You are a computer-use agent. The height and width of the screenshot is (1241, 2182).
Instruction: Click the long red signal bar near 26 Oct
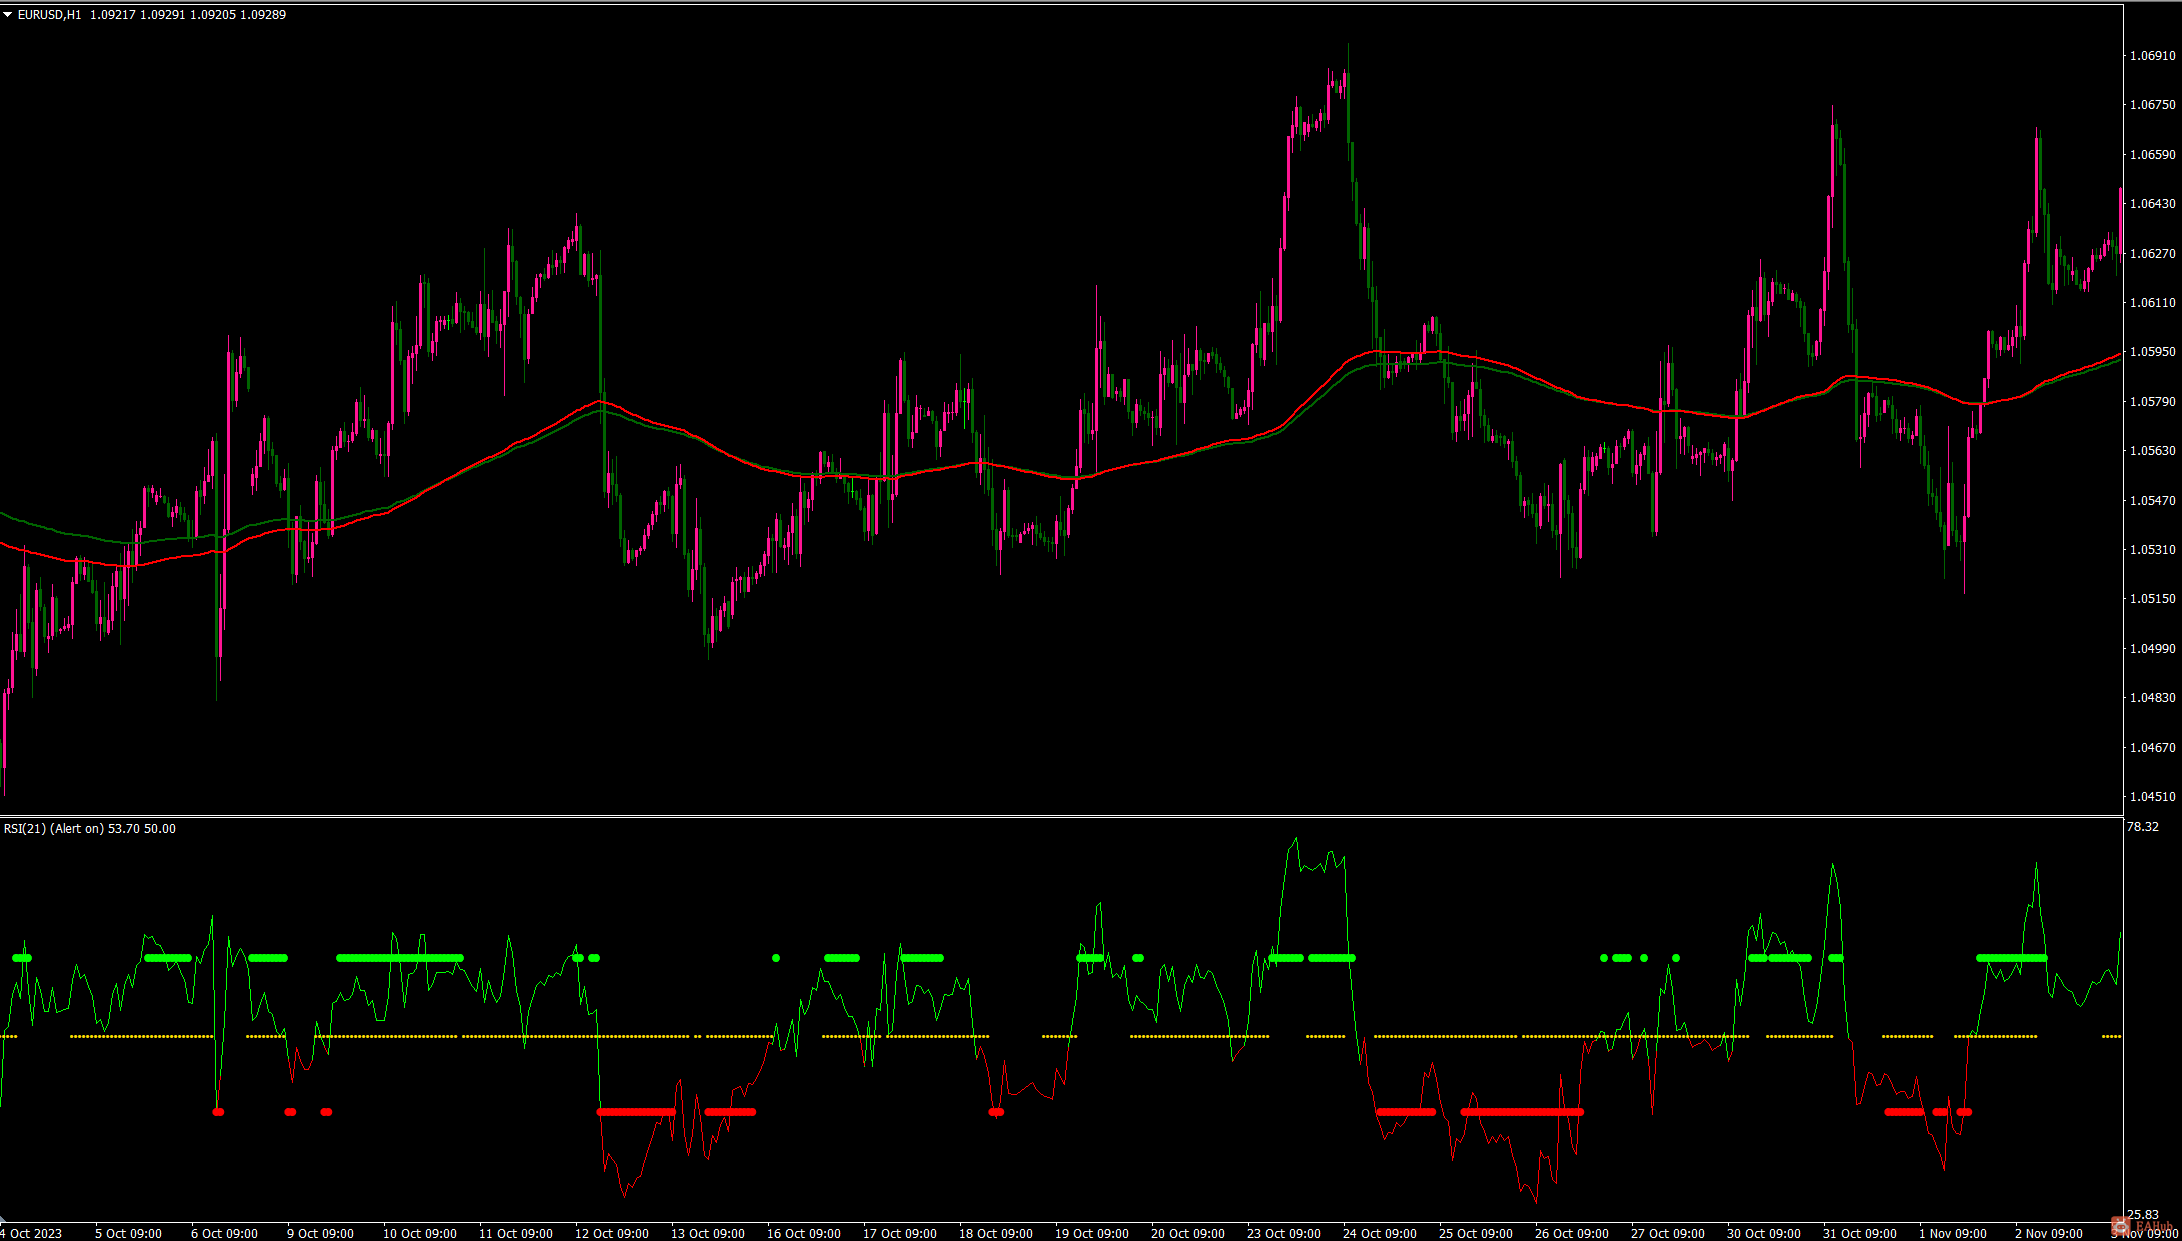coord(1521,1112)
